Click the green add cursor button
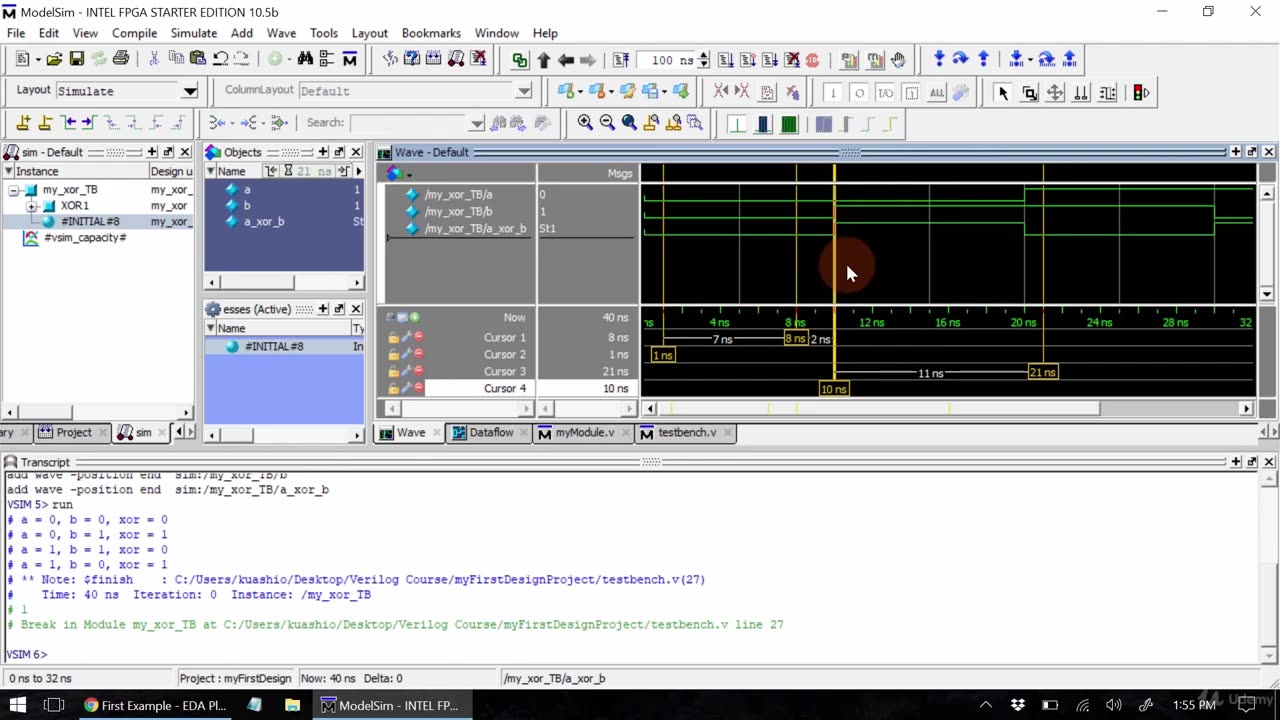 (x=414, y=317)
